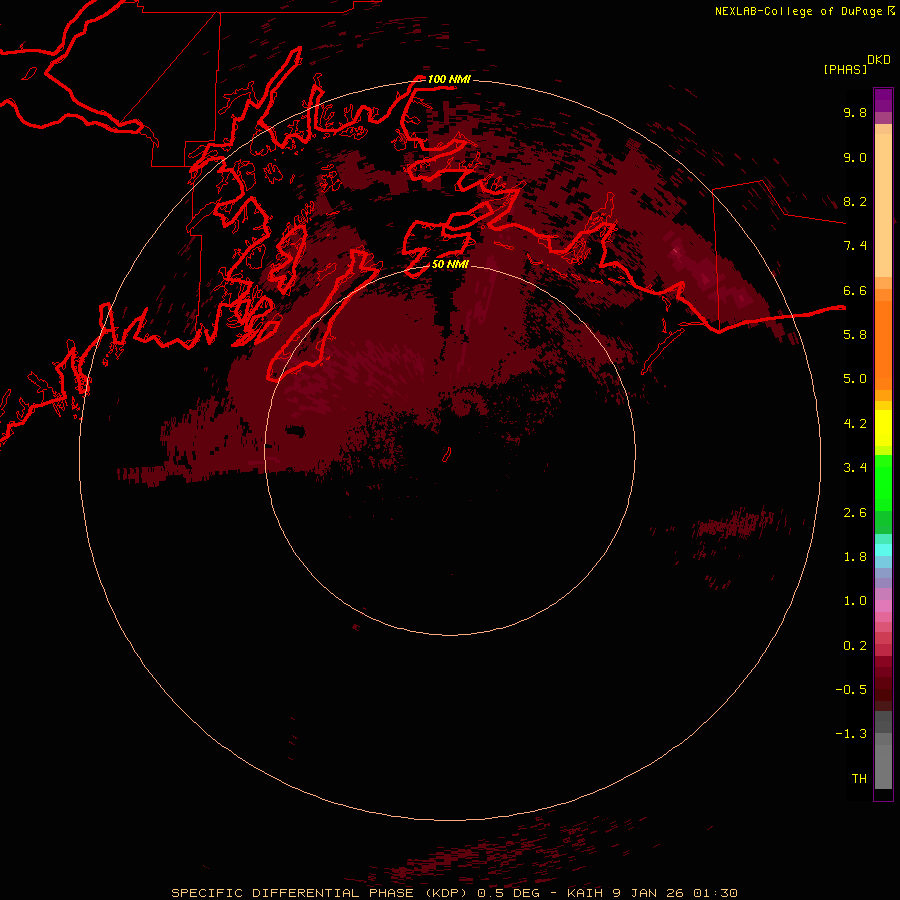Click the 9 JAN 26 01:30 timestamp
This screenshot has width=900, height=900.
pos(677,893)
